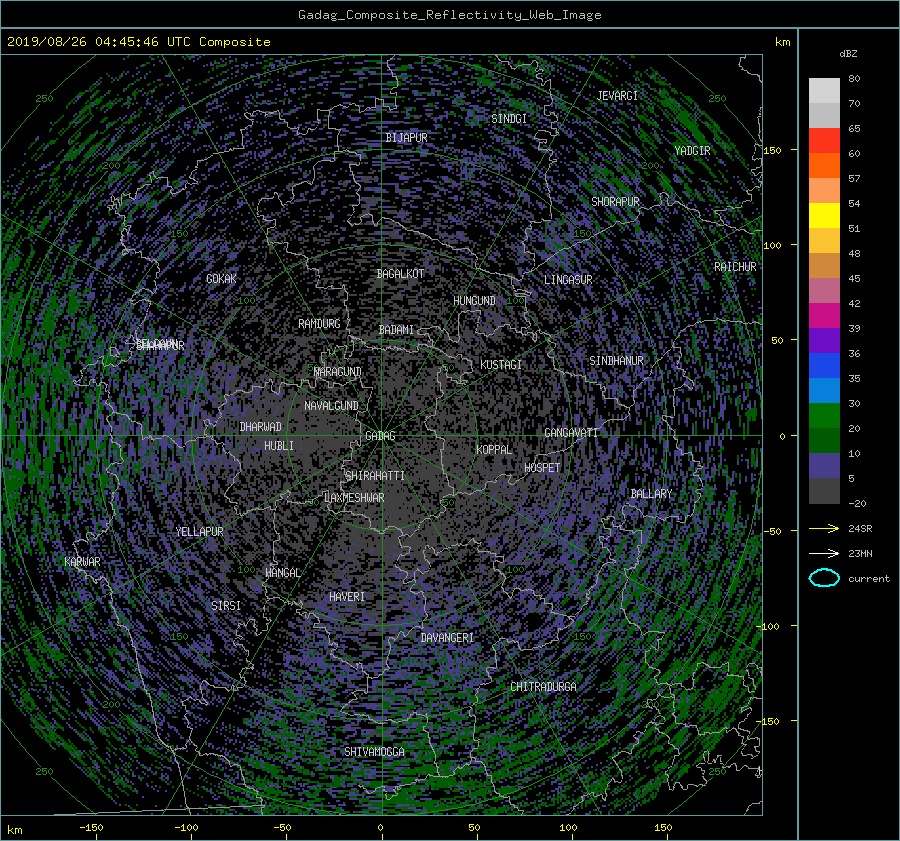Click the SIRSI city label
The width and height of the screenshot is (900, 841).
point(226,606)
